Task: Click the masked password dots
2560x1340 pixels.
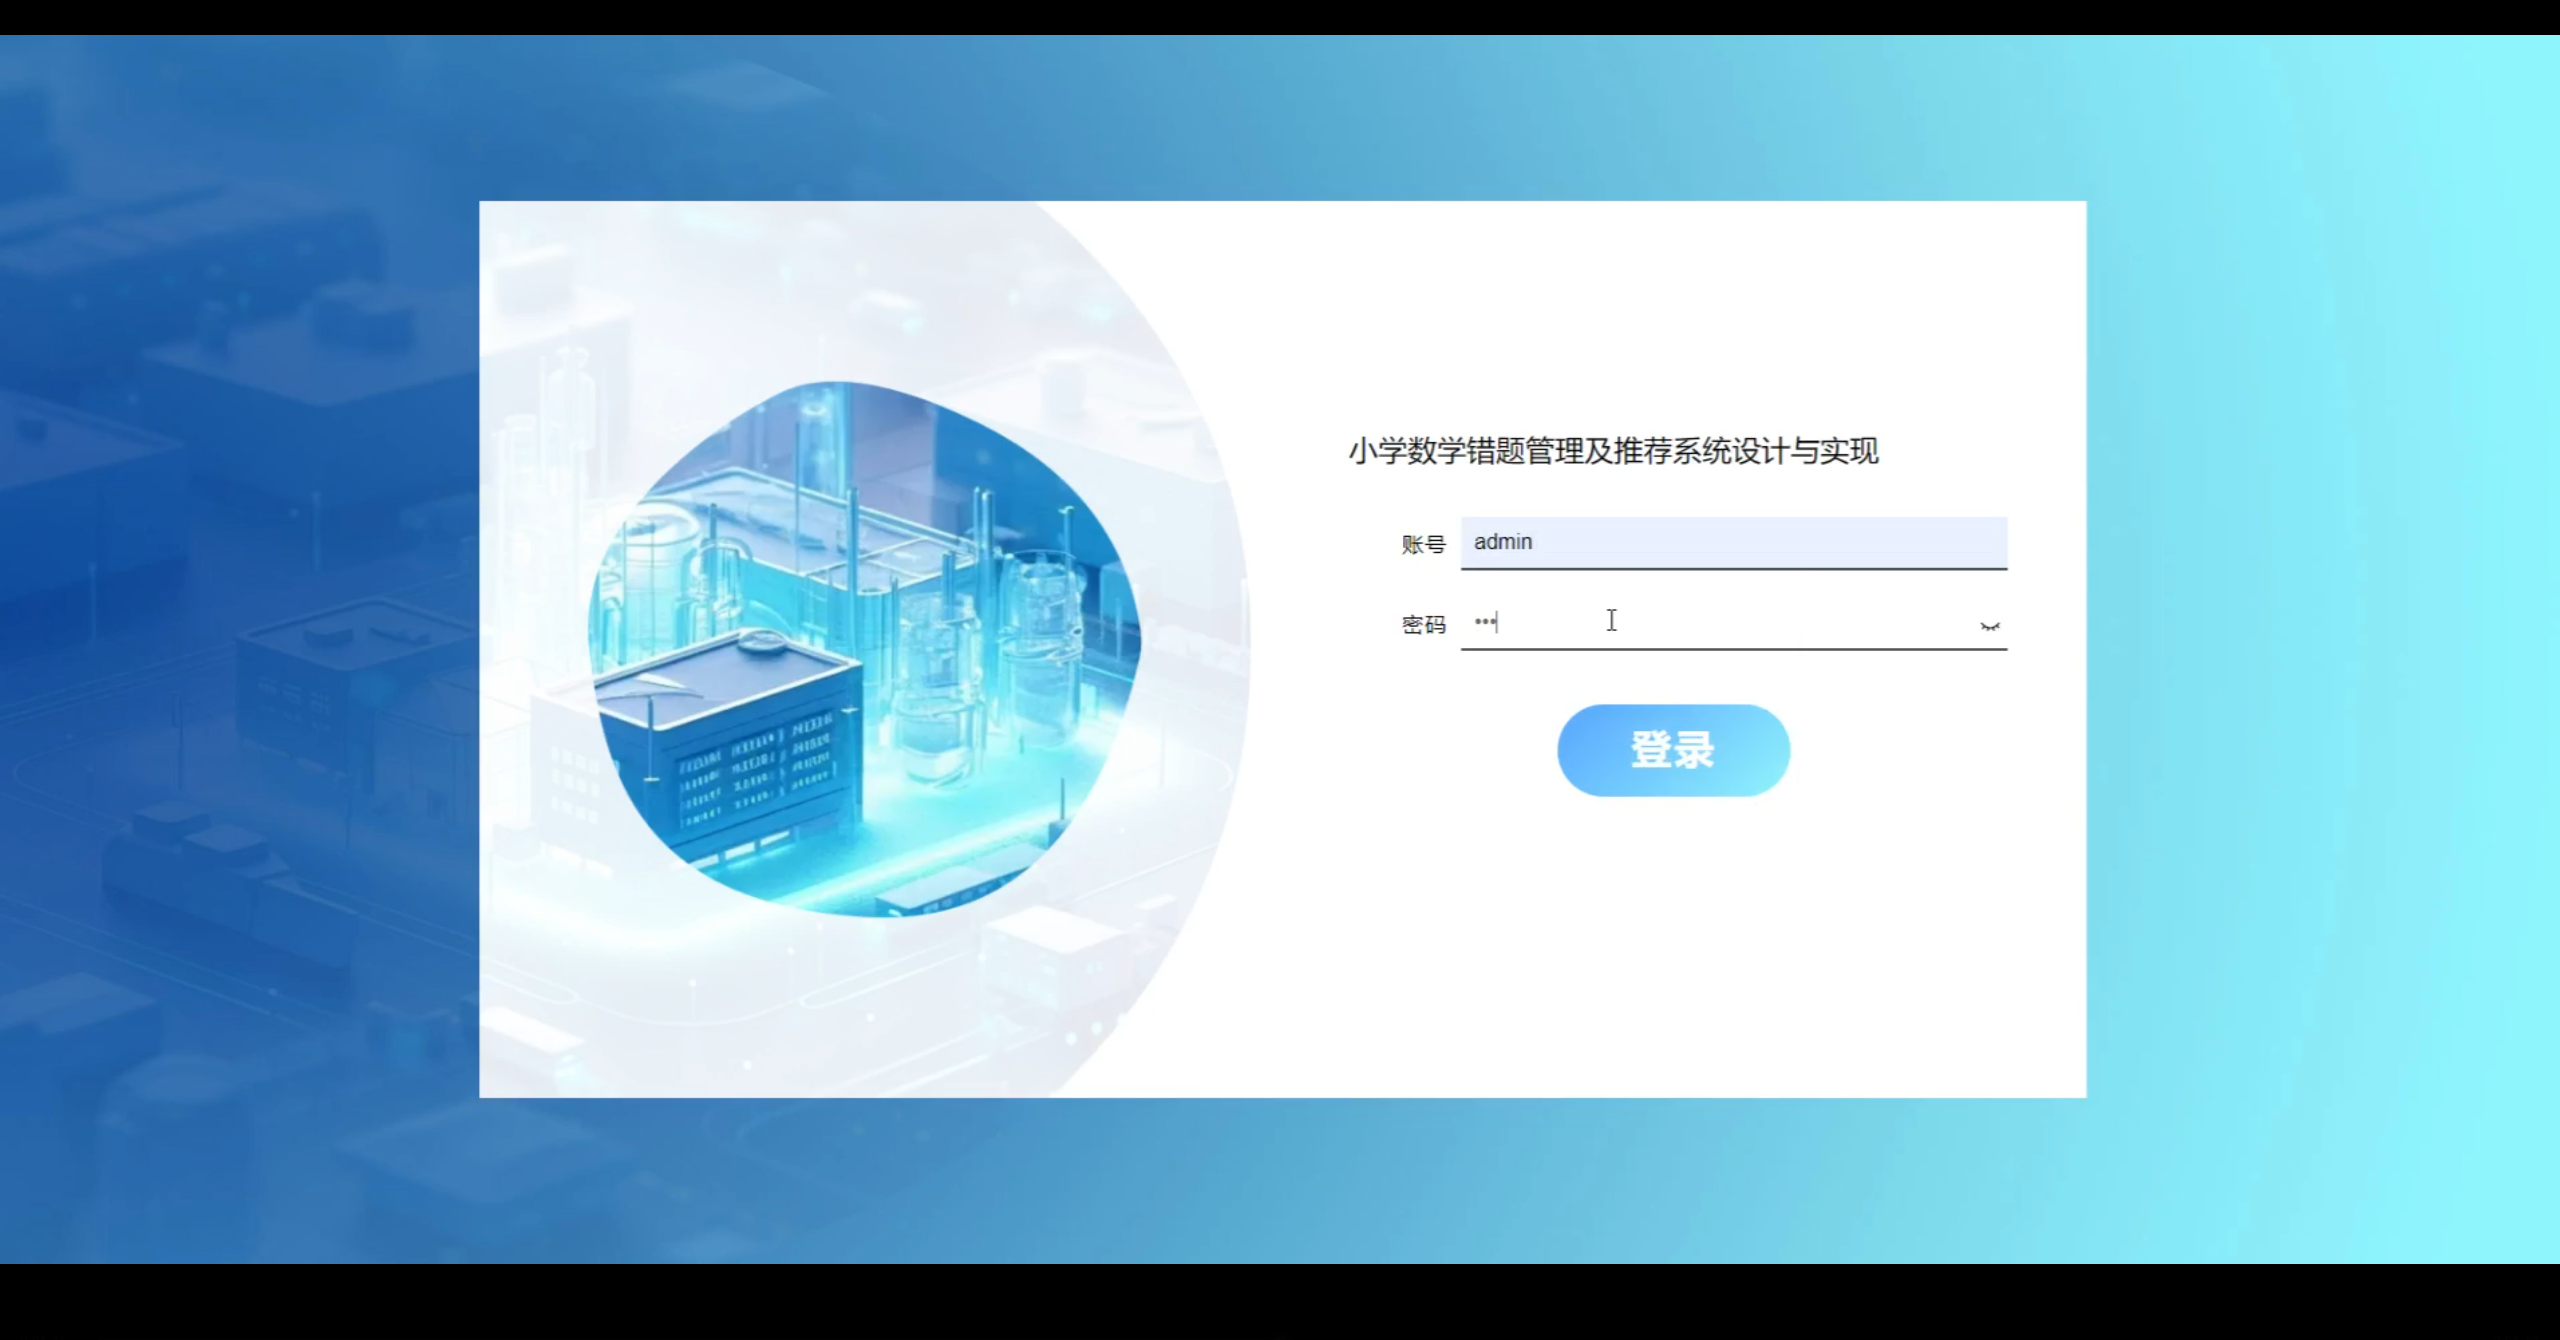Action: 1484,622
